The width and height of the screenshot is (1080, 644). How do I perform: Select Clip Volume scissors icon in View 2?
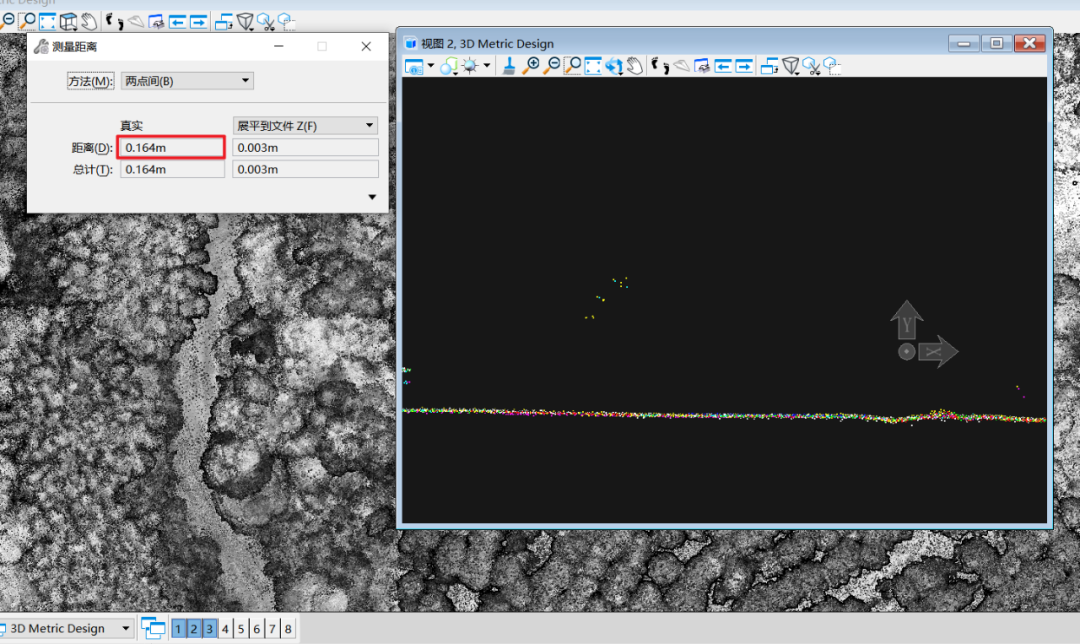[812, 66]
